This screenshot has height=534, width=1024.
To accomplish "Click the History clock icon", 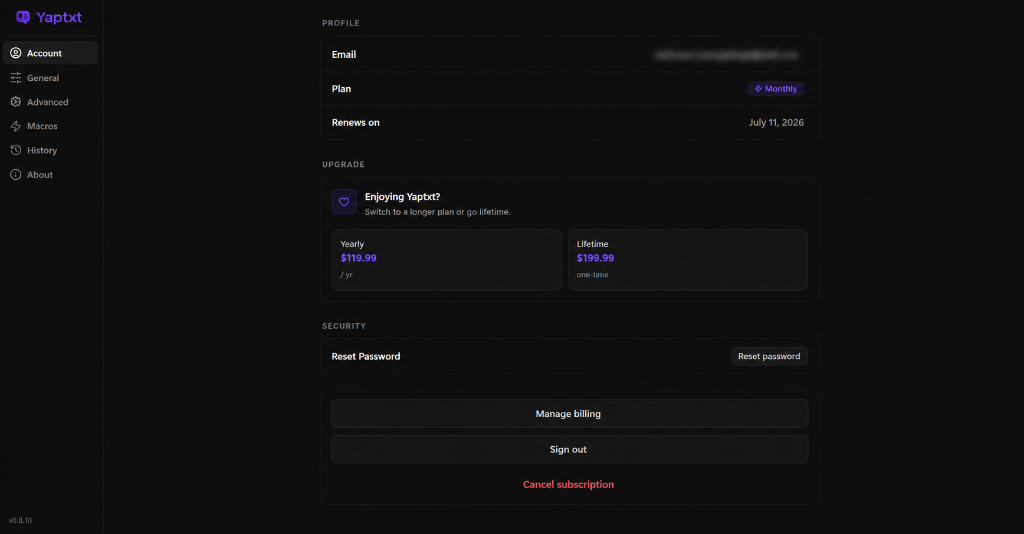I will [16, 150].
